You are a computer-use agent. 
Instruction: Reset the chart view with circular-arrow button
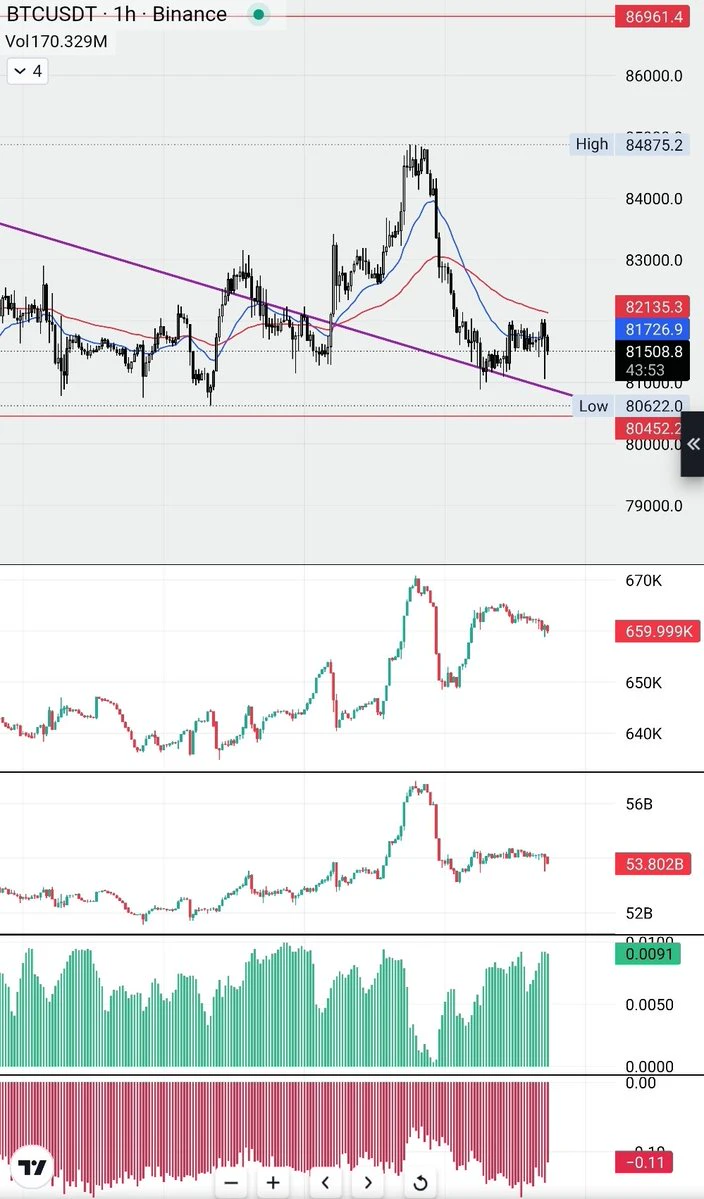click(x=420, y=1182)
